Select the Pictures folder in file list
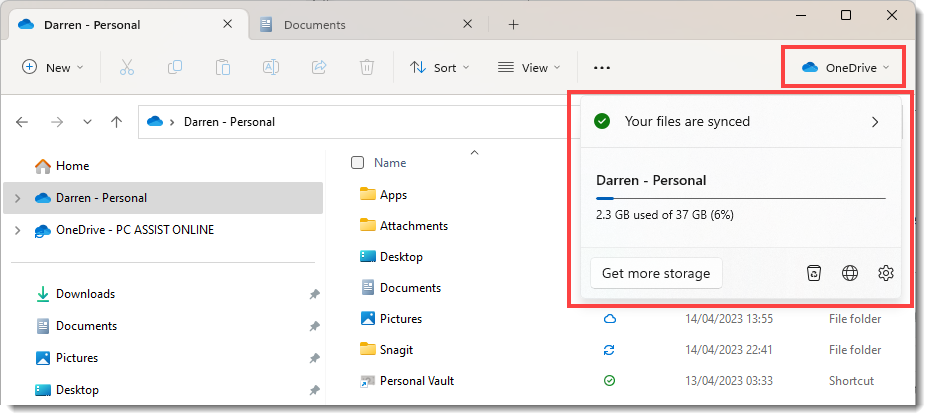This screenshot has width=931, height=420. [x=391, y=318]
